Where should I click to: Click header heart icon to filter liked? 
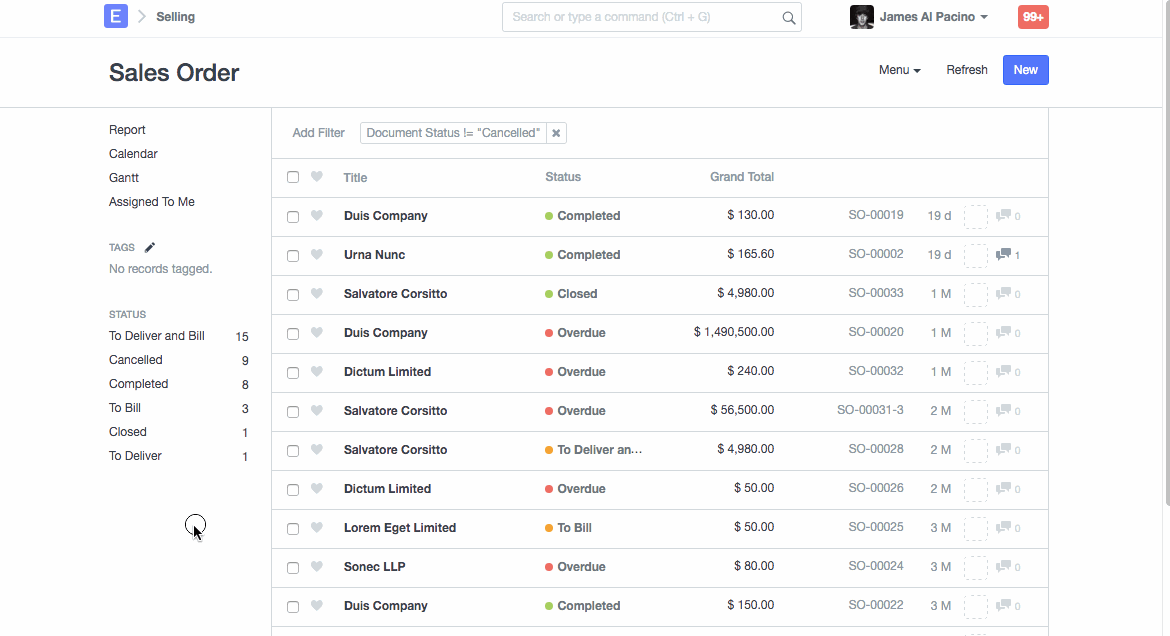click(x=317, y=177)
